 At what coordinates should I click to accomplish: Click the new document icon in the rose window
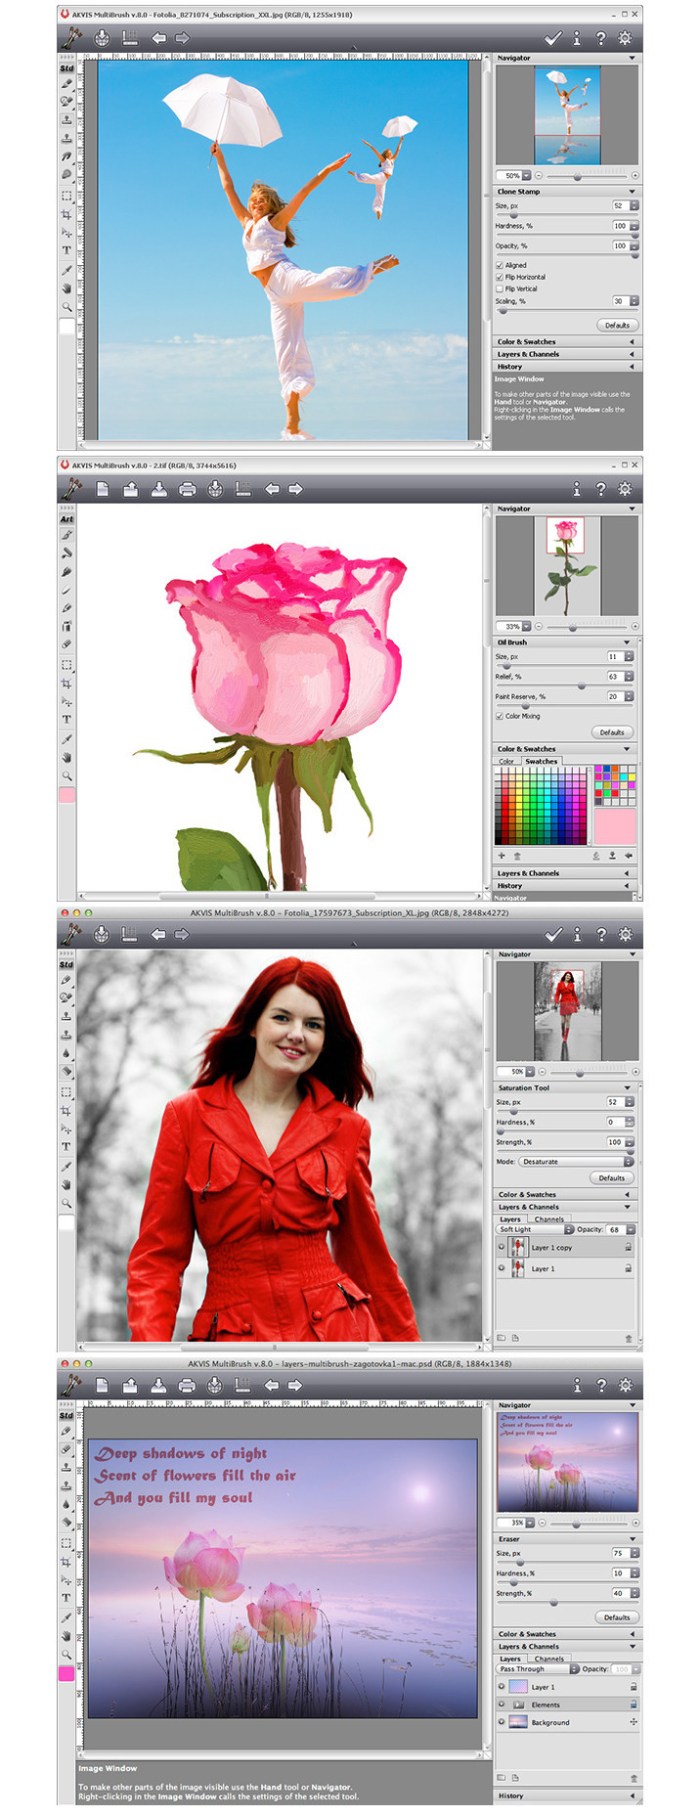point(102,489)
